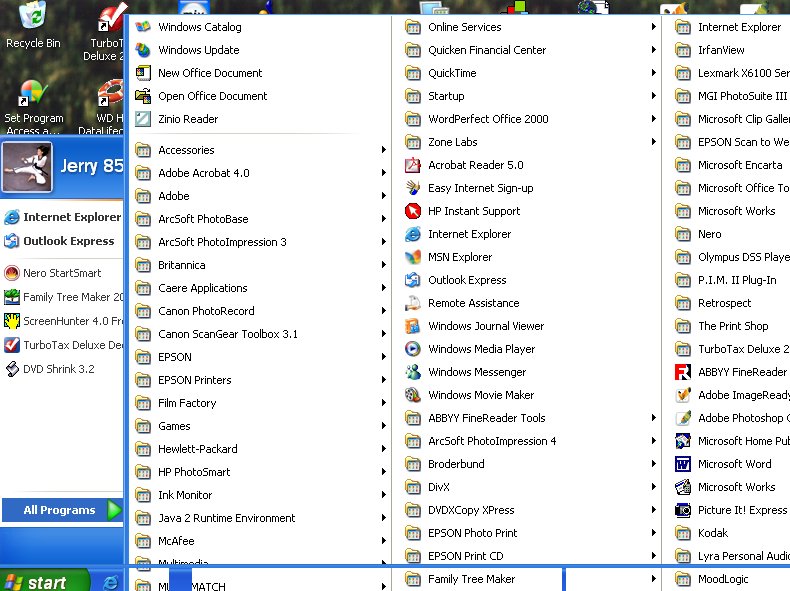The width and height of the screenshot is (790, 591).
Task: Launch Windows Messenger
Action: tap(466, 372)
